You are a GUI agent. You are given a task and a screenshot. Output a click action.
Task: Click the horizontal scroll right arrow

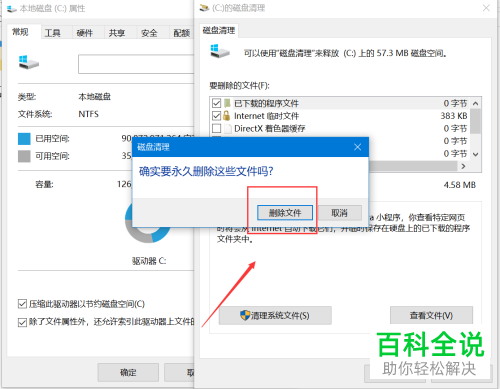point(463,166)
